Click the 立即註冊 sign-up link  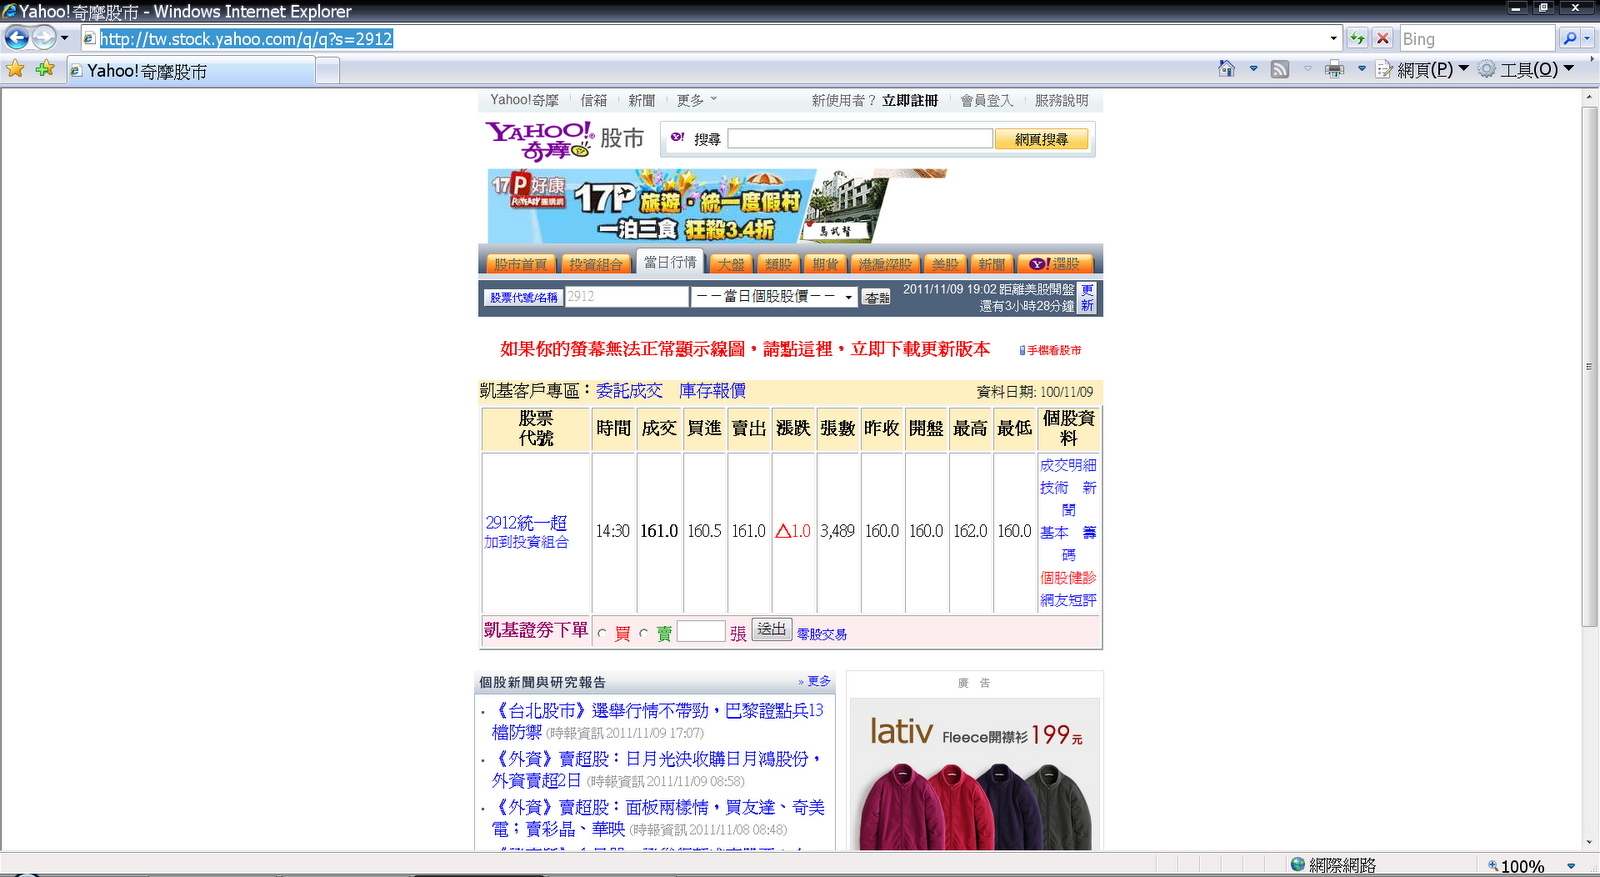[910, 101]
